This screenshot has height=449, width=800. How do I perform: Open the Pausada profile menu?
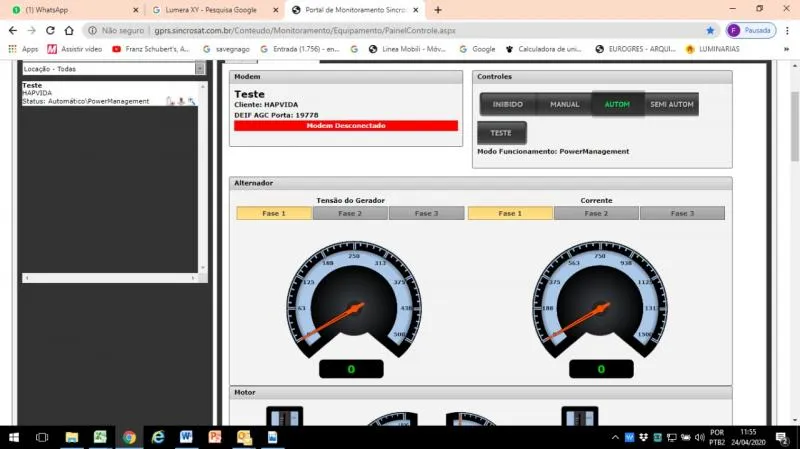[749, 30]
